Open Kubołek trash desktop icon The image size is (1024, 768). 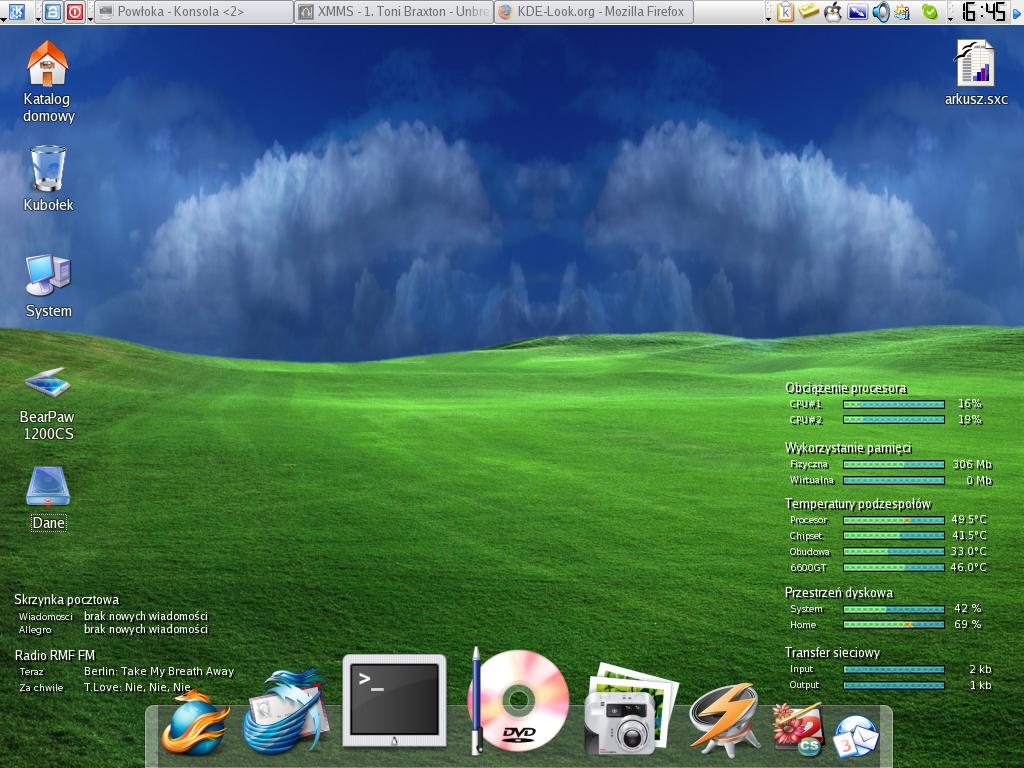tap(48, 178)
